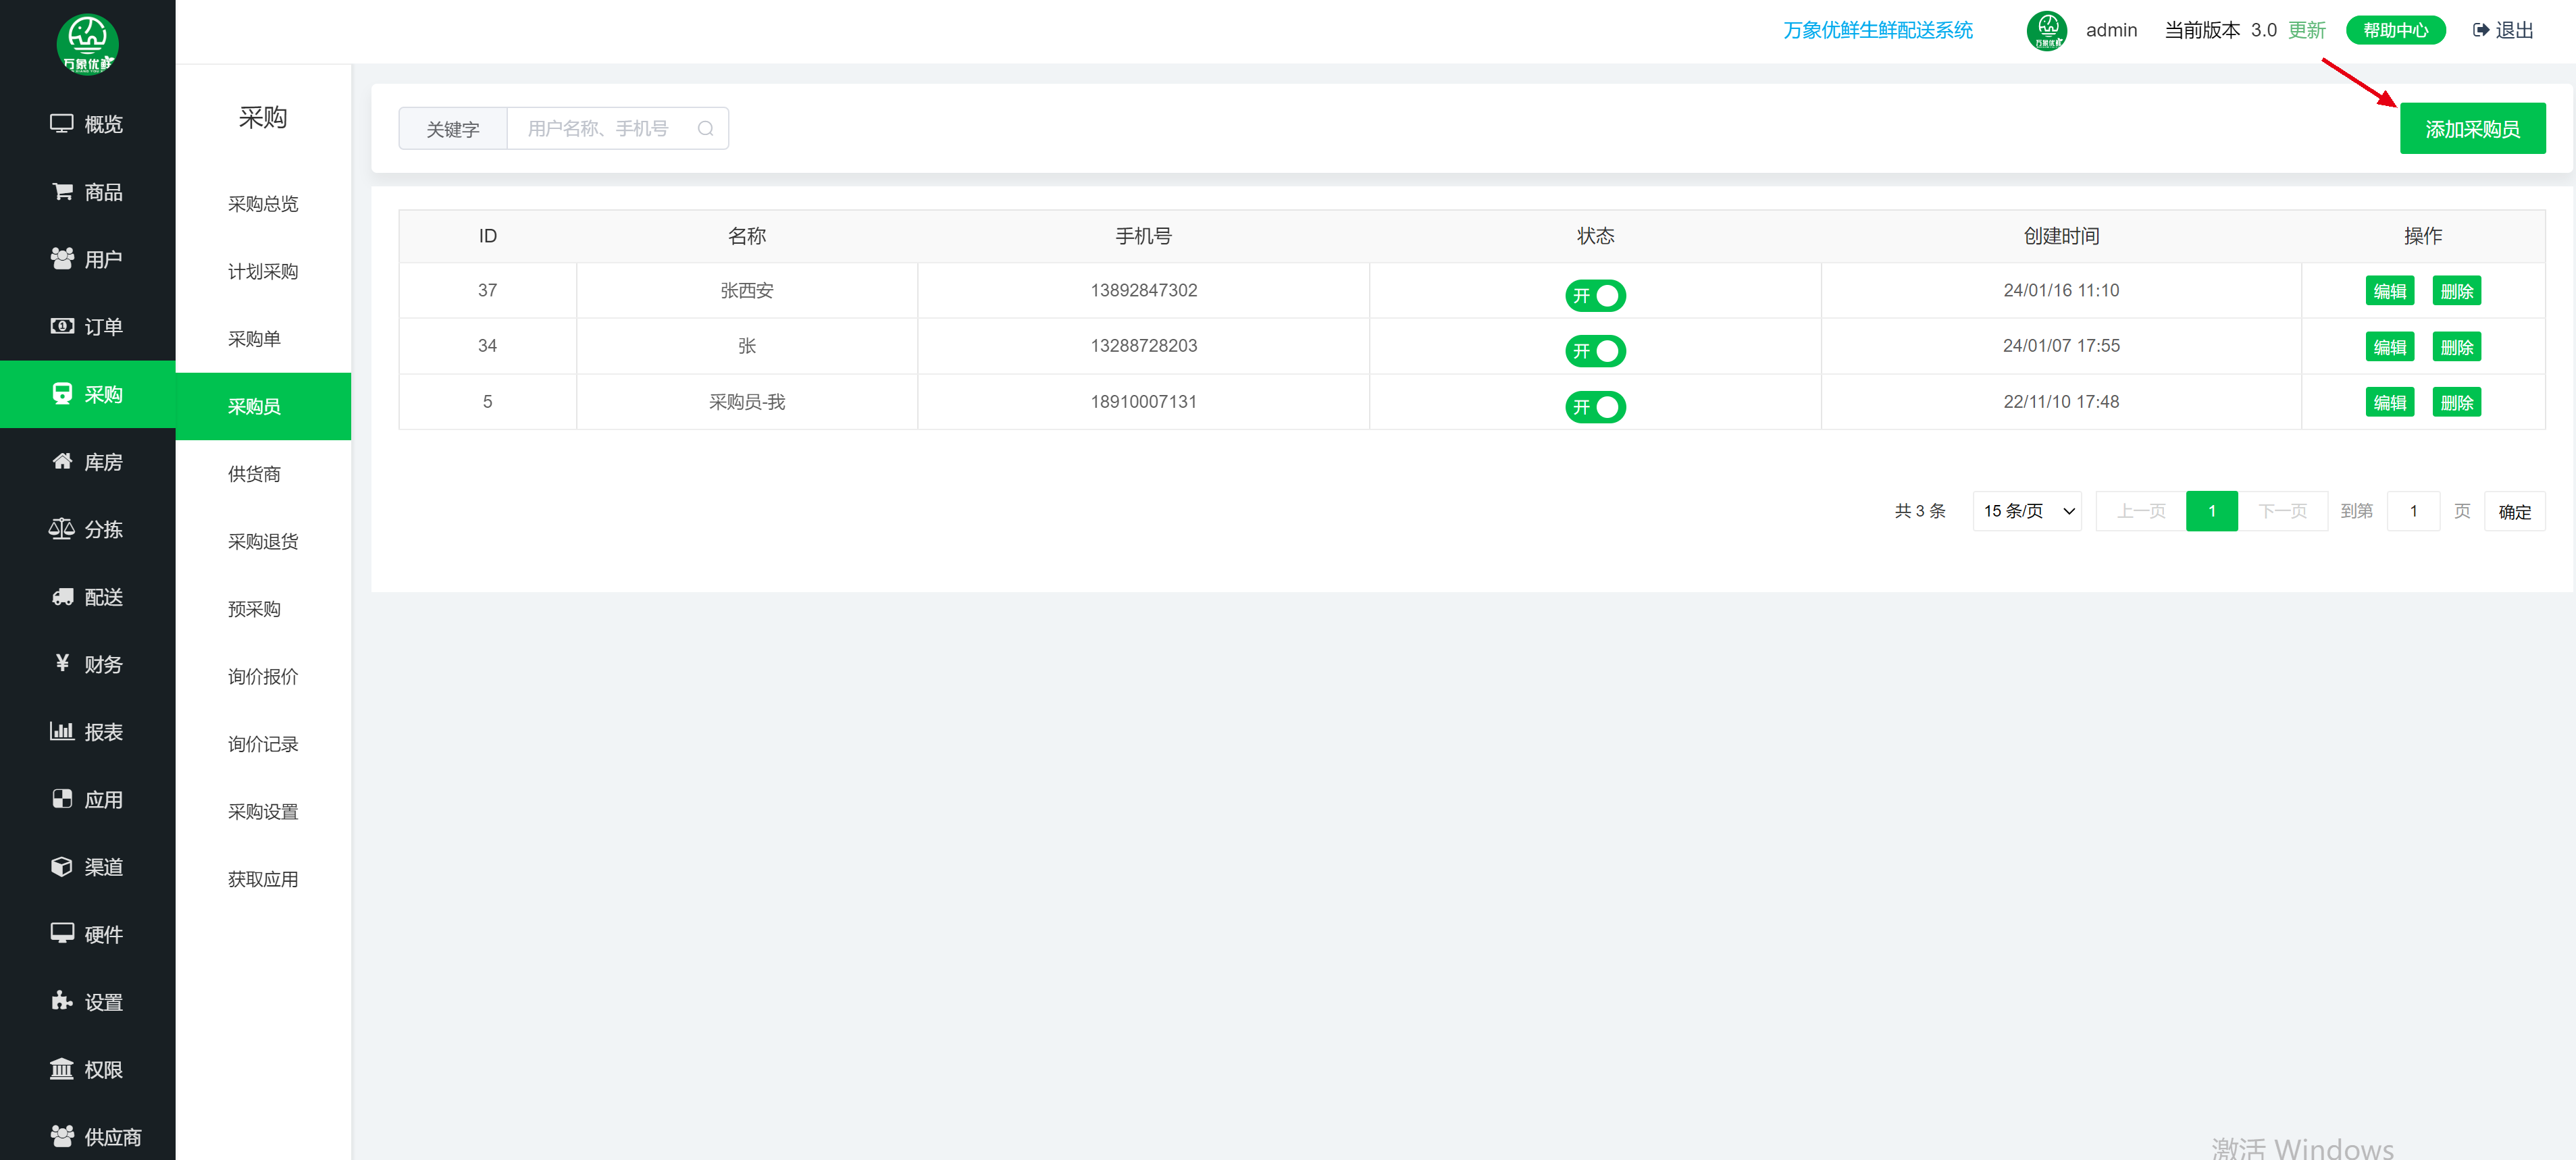Click the 报表 bar chart icon
Image resolution: width=2576 pixels, height=1160 pixels.
pos(62,731)
